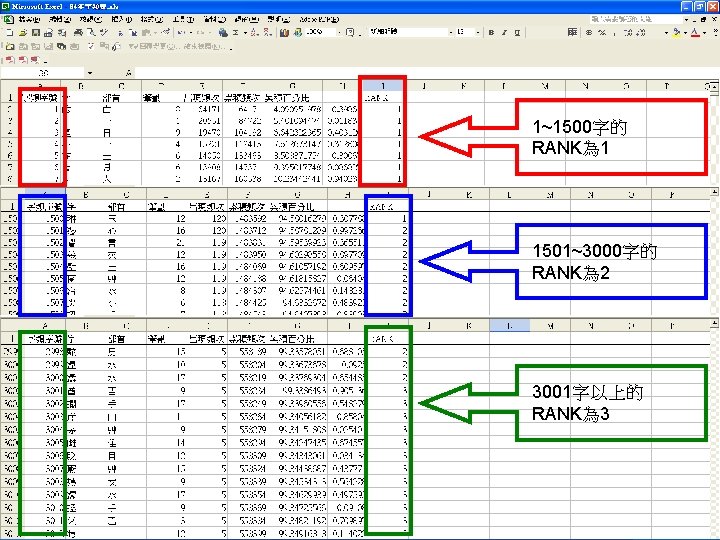Click the Insert Function fx icon
This screenshot has width=720, height=540.
click(x=129, y=73)
